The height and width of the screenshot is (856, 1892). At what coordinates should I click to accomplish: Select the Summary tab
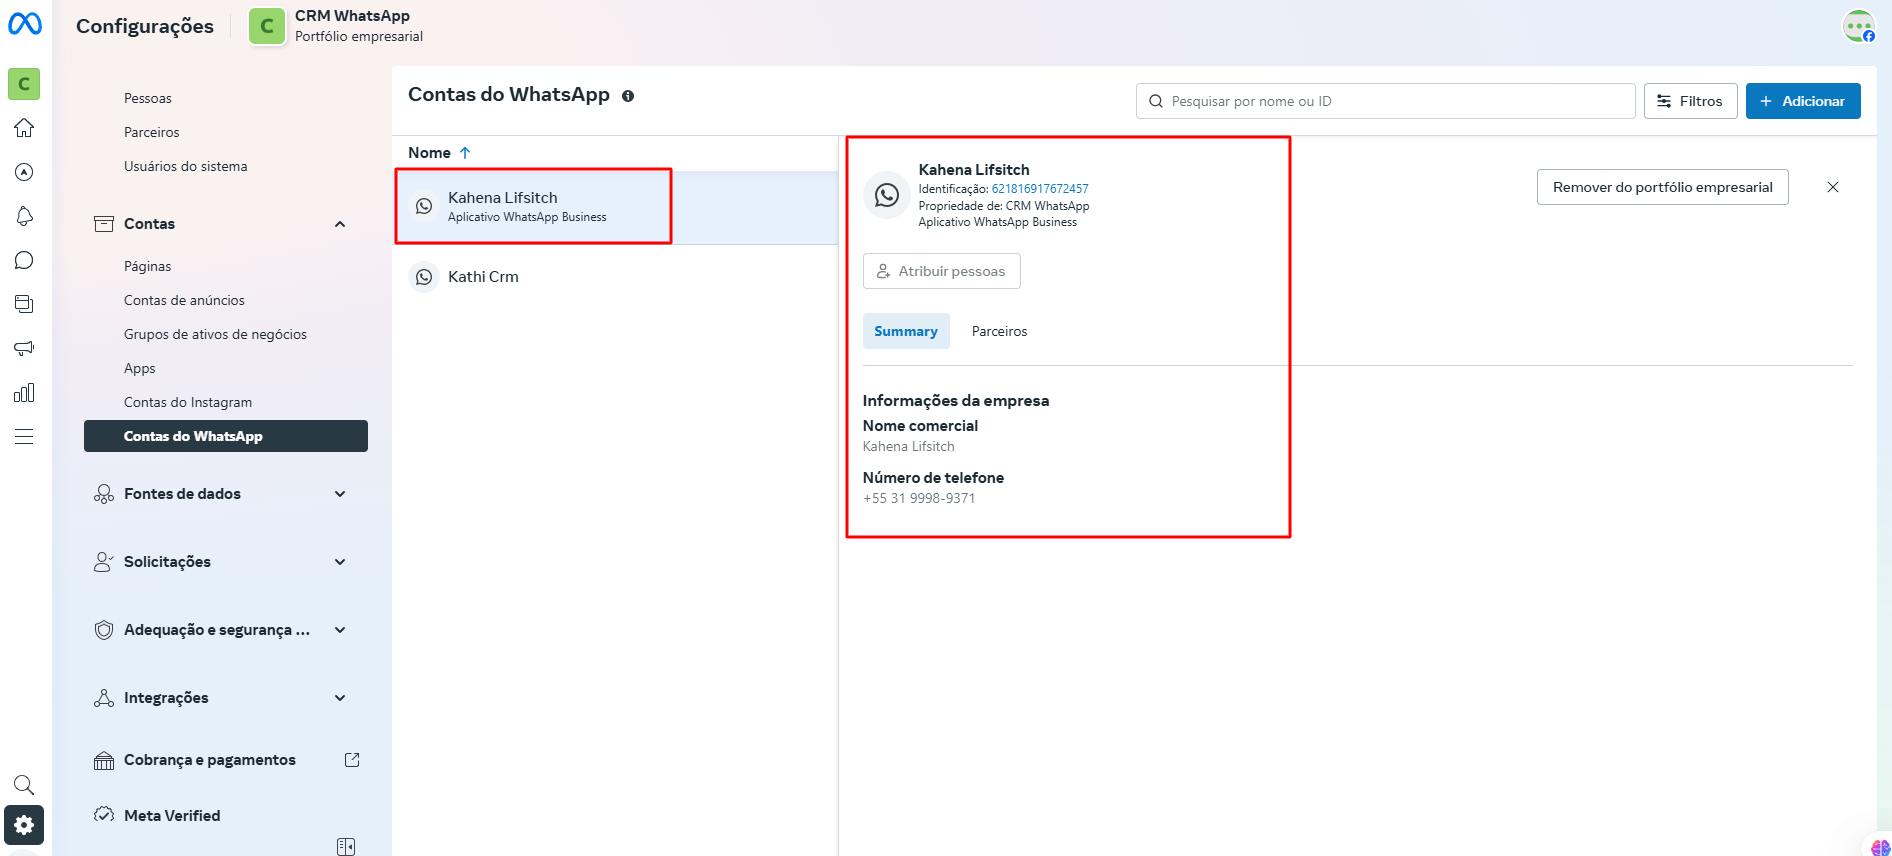point(906,331)
